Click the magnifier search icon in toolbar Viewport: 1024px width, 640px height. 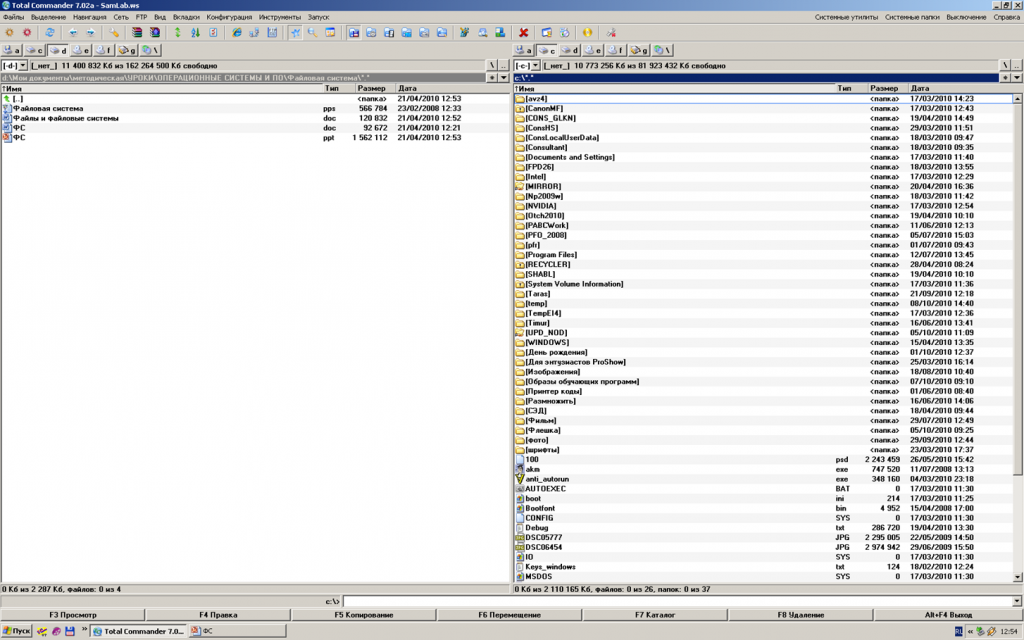[x=312, y=33]
